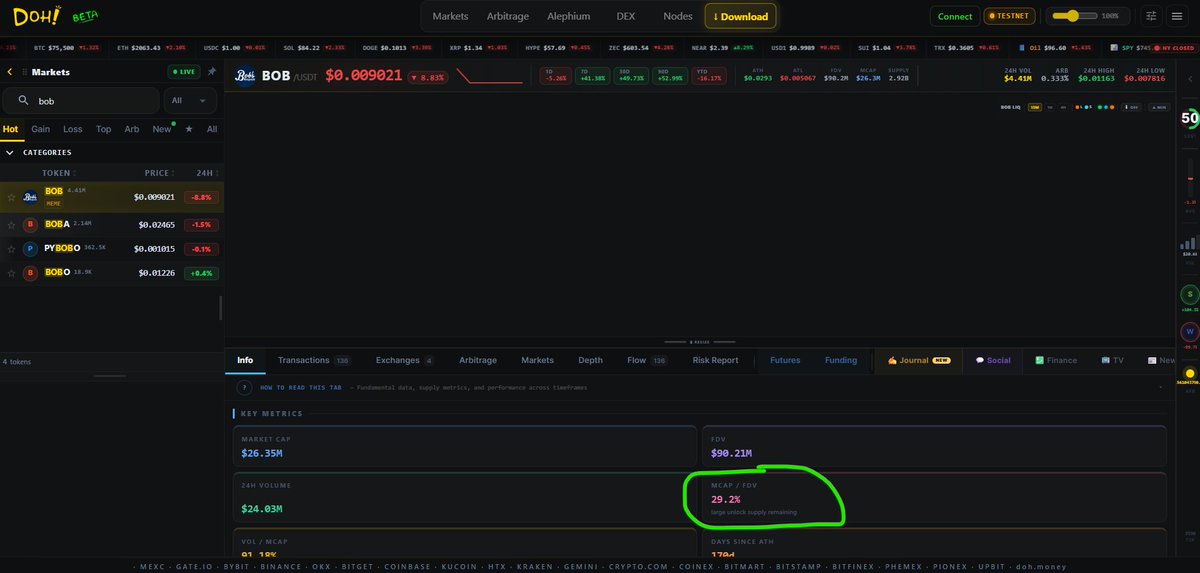Open the All filter dropdown
This screenshot has height=573, width=1200.
point(190,101)
